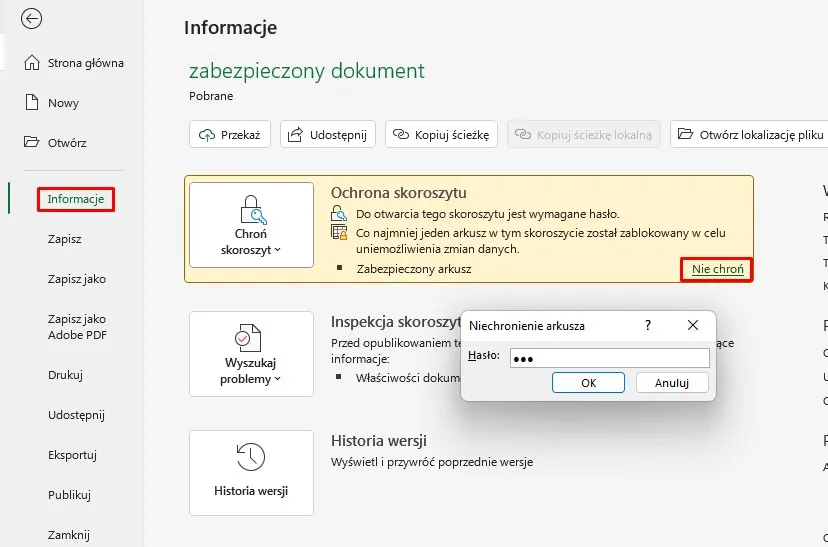
Task: Open Drukuj print page
Action: point(65,375)
